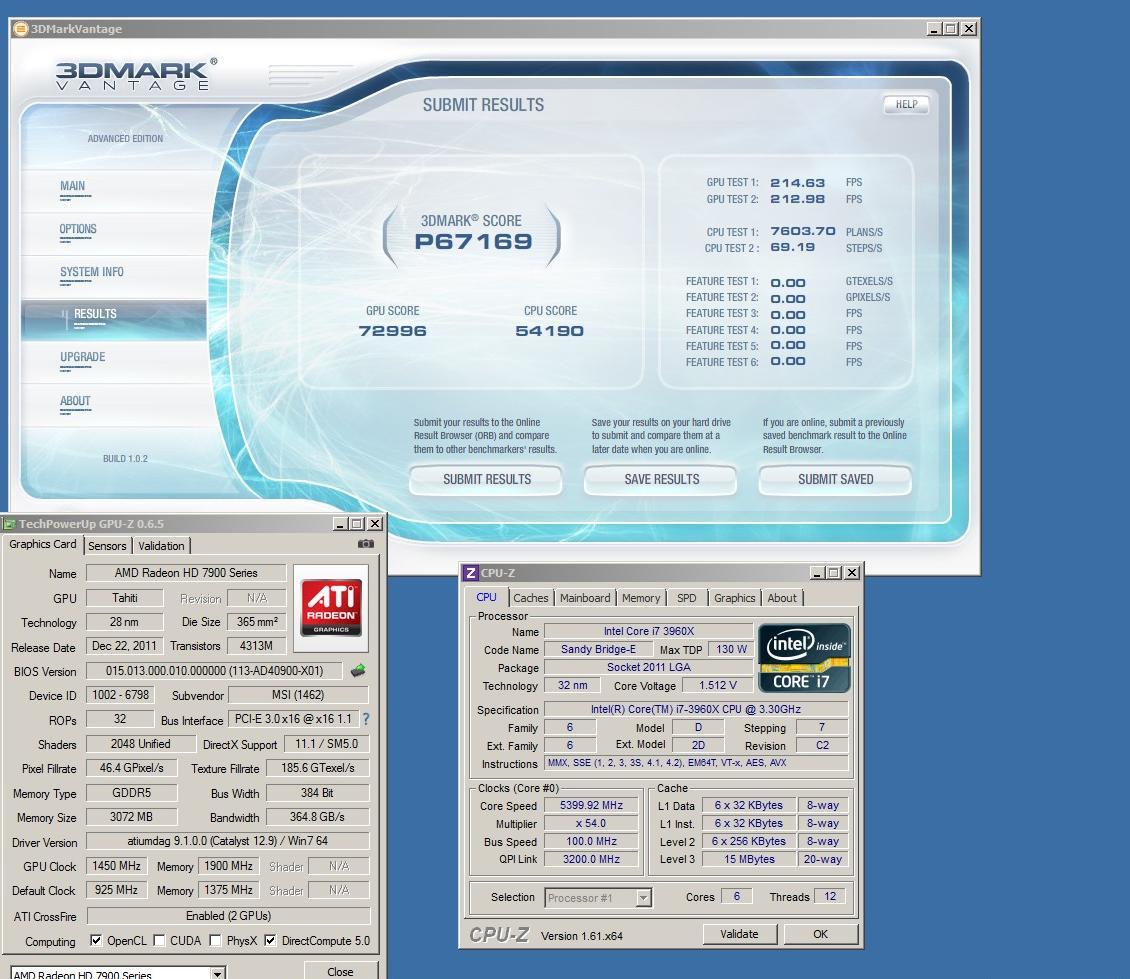Click the CPU-Z title bar Z icon
Screen dimensions: 1130x979
coord(470,572)
